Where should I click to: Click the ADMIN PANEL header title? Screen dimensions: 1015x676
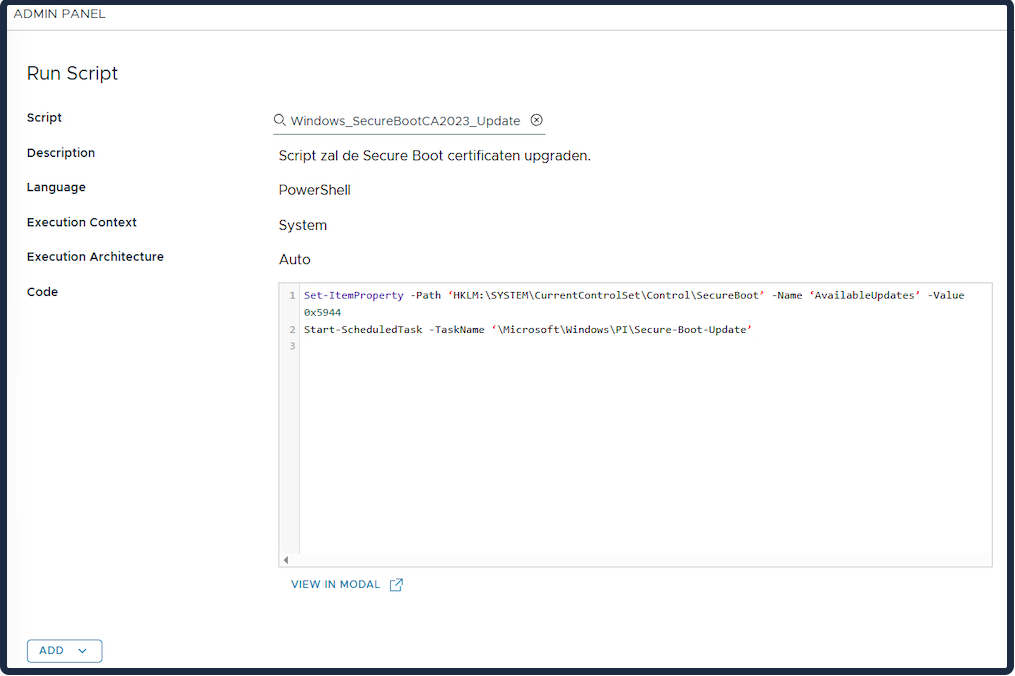(x=59, y=14)
